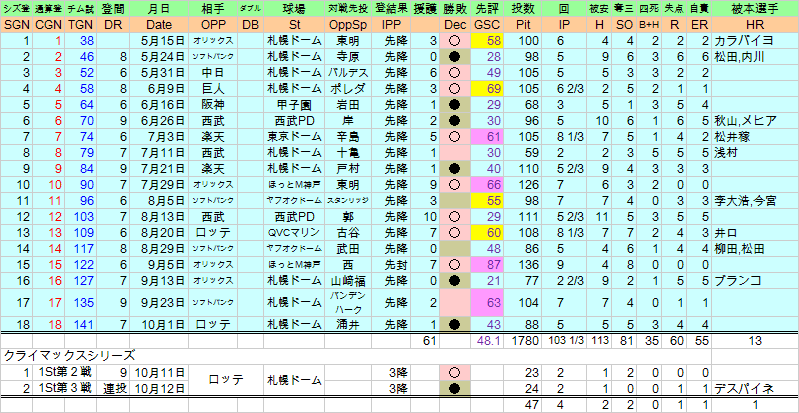Click opposing starter cell 'スタンリッジ'

coord(347,200)
